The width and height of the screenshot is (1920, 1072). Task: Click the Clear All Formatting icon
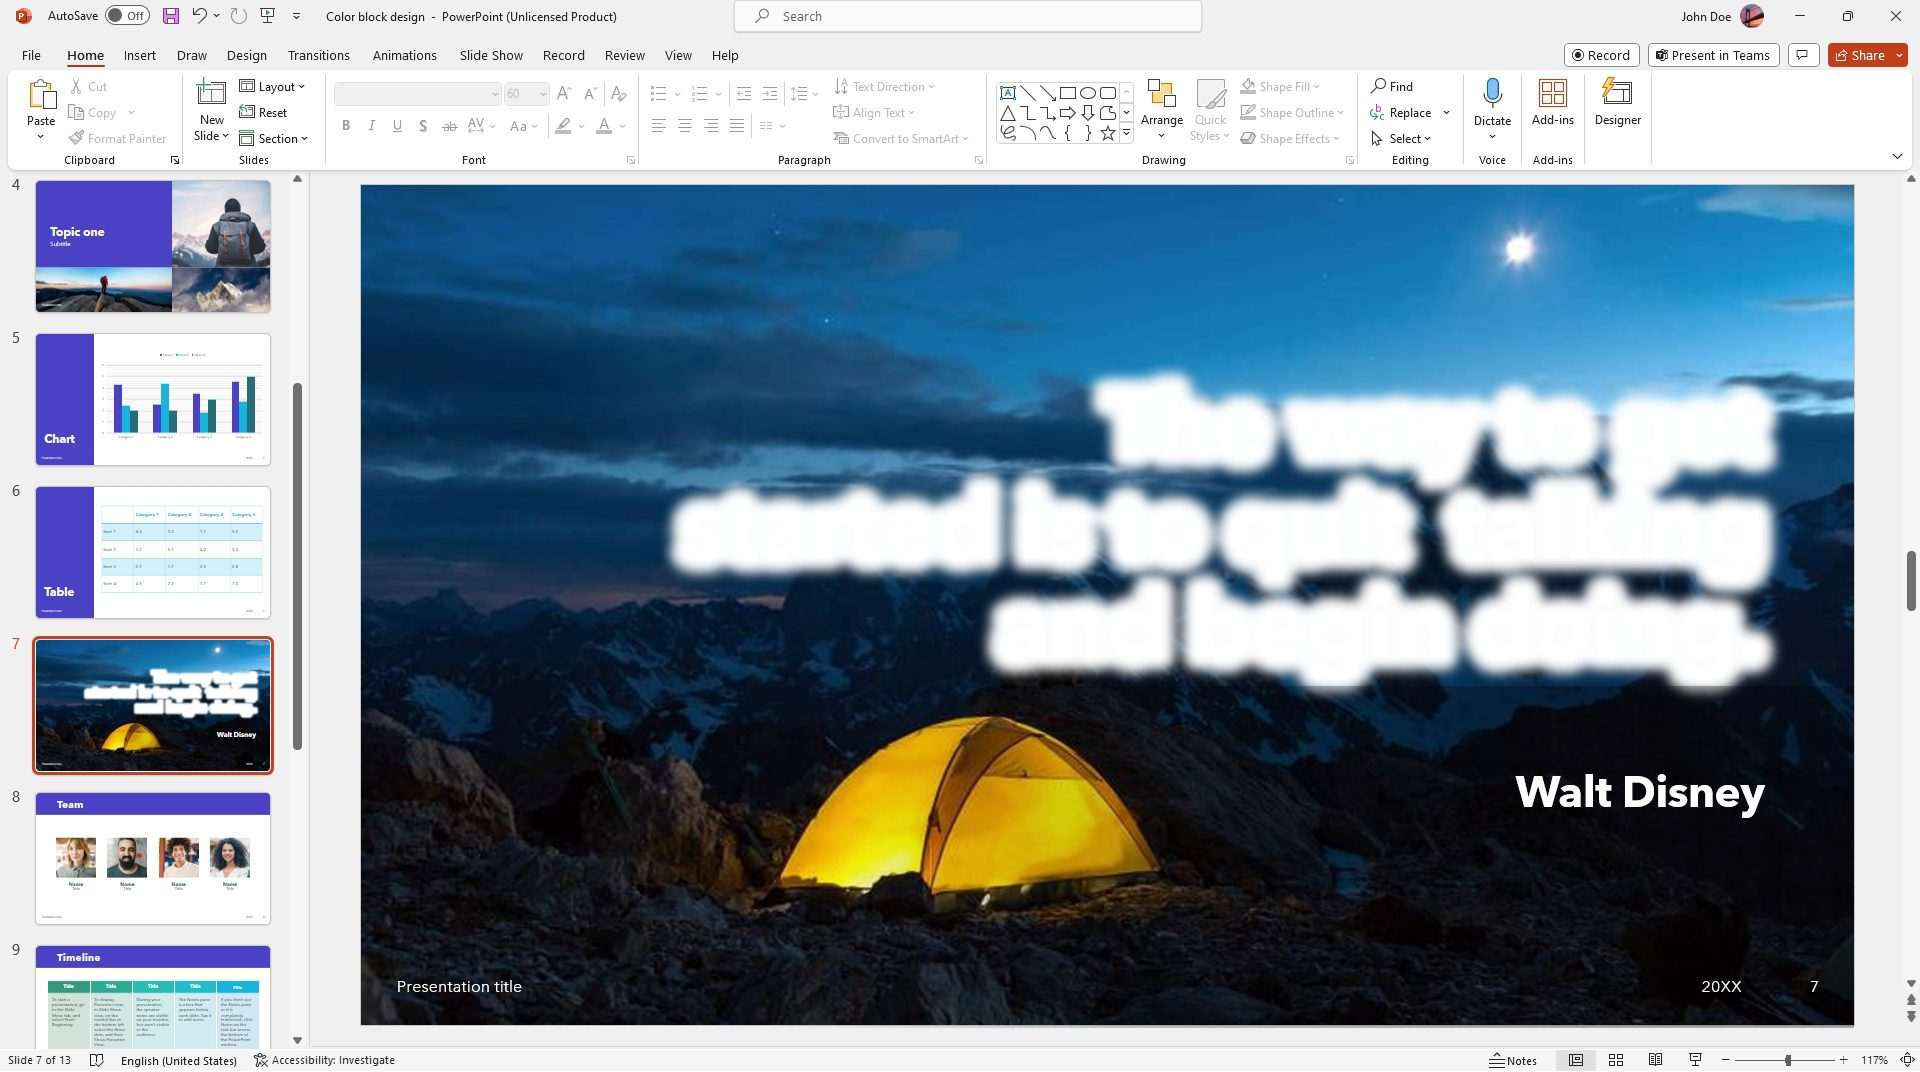619,93
